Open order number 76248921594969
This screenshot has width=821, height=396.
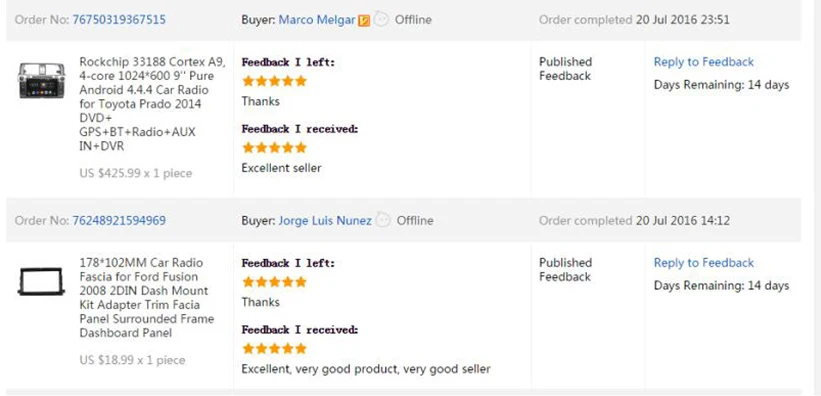click(x=119, y=221)
